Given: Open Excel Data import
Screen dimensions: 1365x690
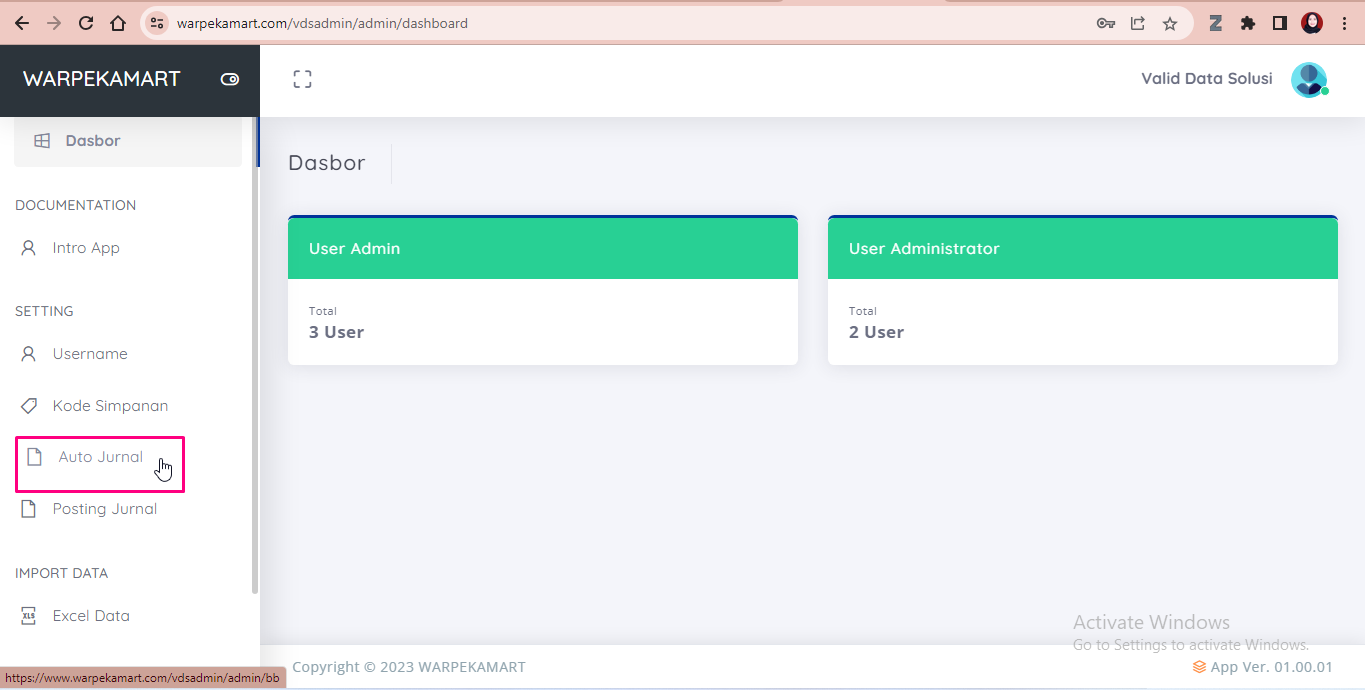Looking at the screenshot, I should 91,616.
